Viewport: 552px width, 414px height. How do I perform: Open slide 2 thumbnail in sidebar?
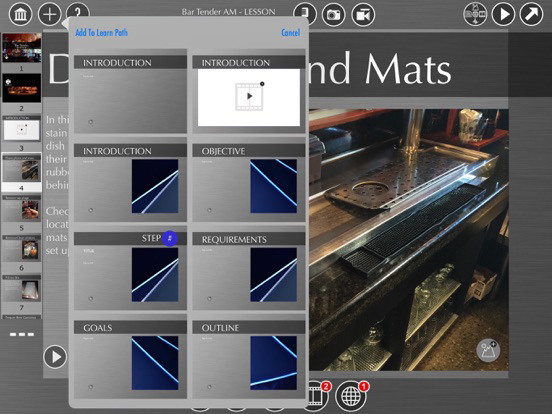pyautogui.click(x=21, y=88)
